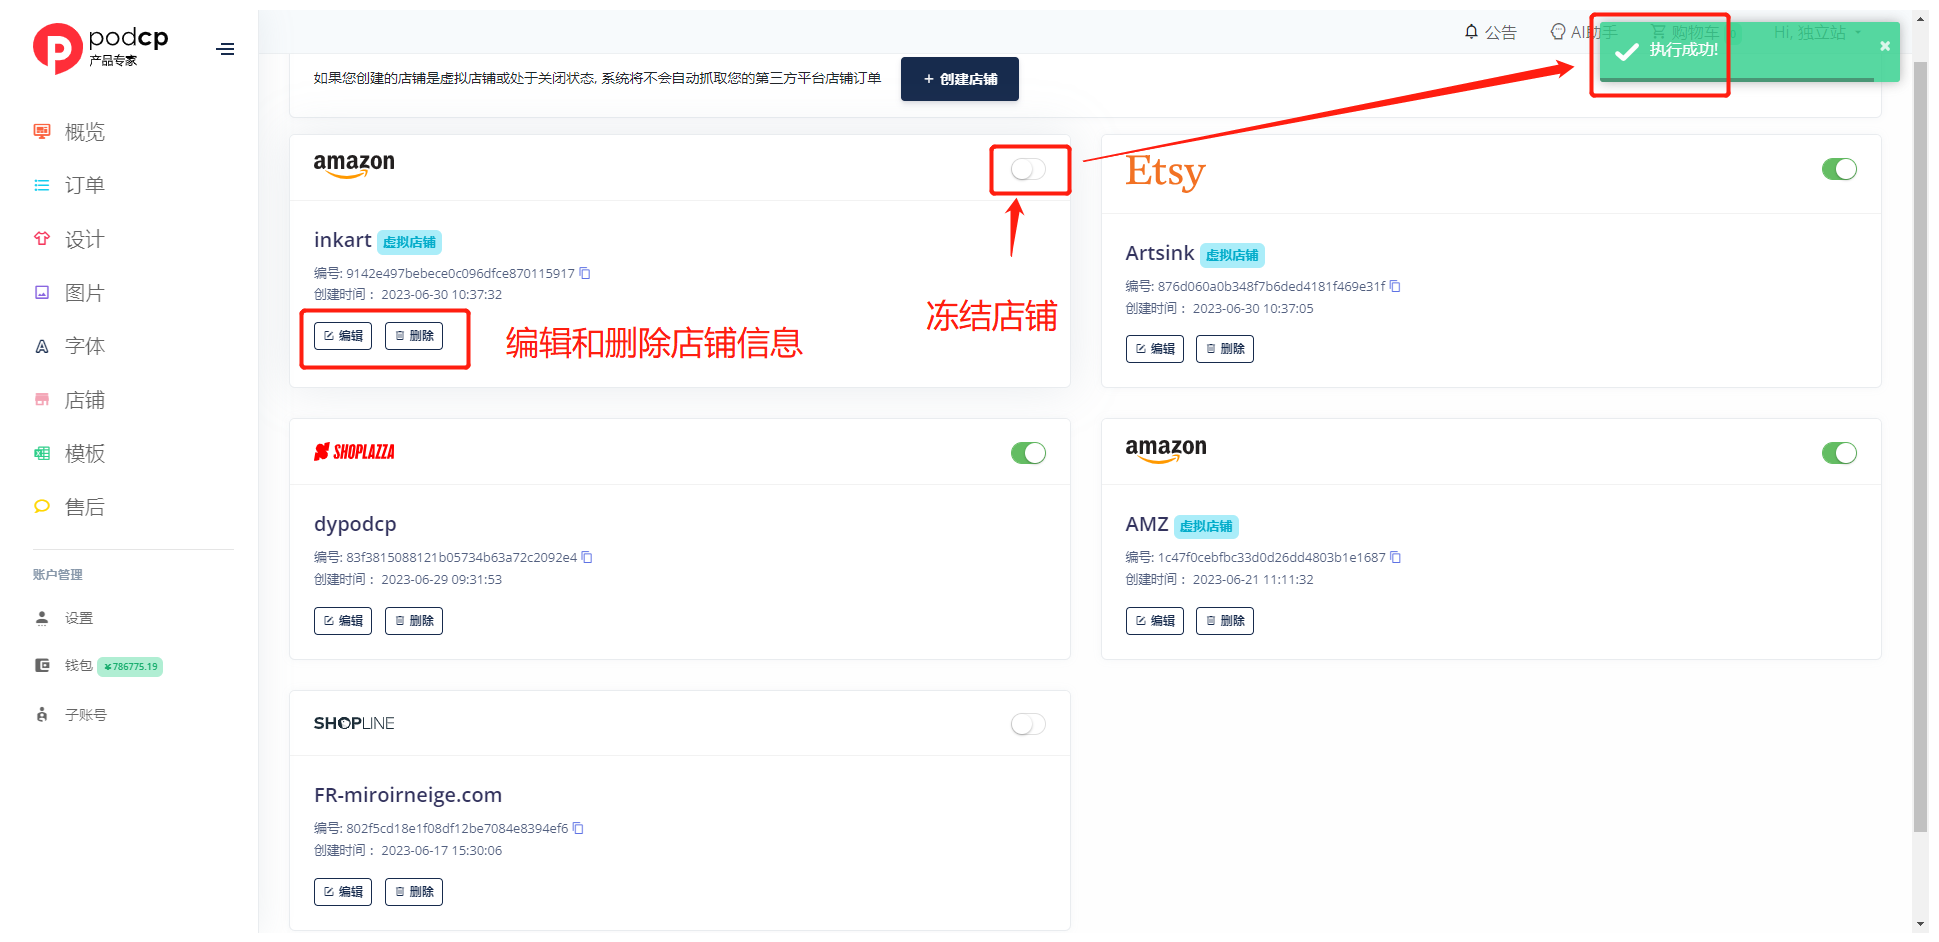The width and height of the screenshot is (1939, 942).
Task: Edit the dypodcp store
Action: [x=343, y=621]
